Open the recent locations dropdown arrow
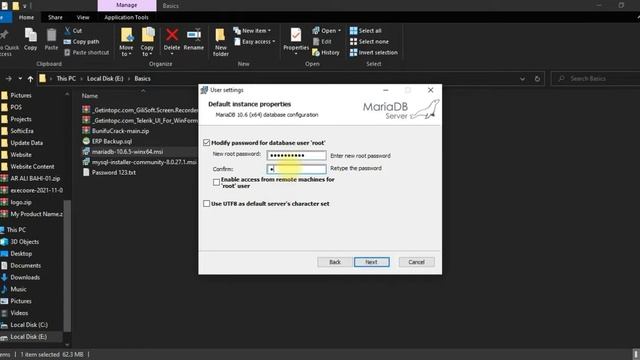The width and height of the screenshot is (640, 360). 20,79
